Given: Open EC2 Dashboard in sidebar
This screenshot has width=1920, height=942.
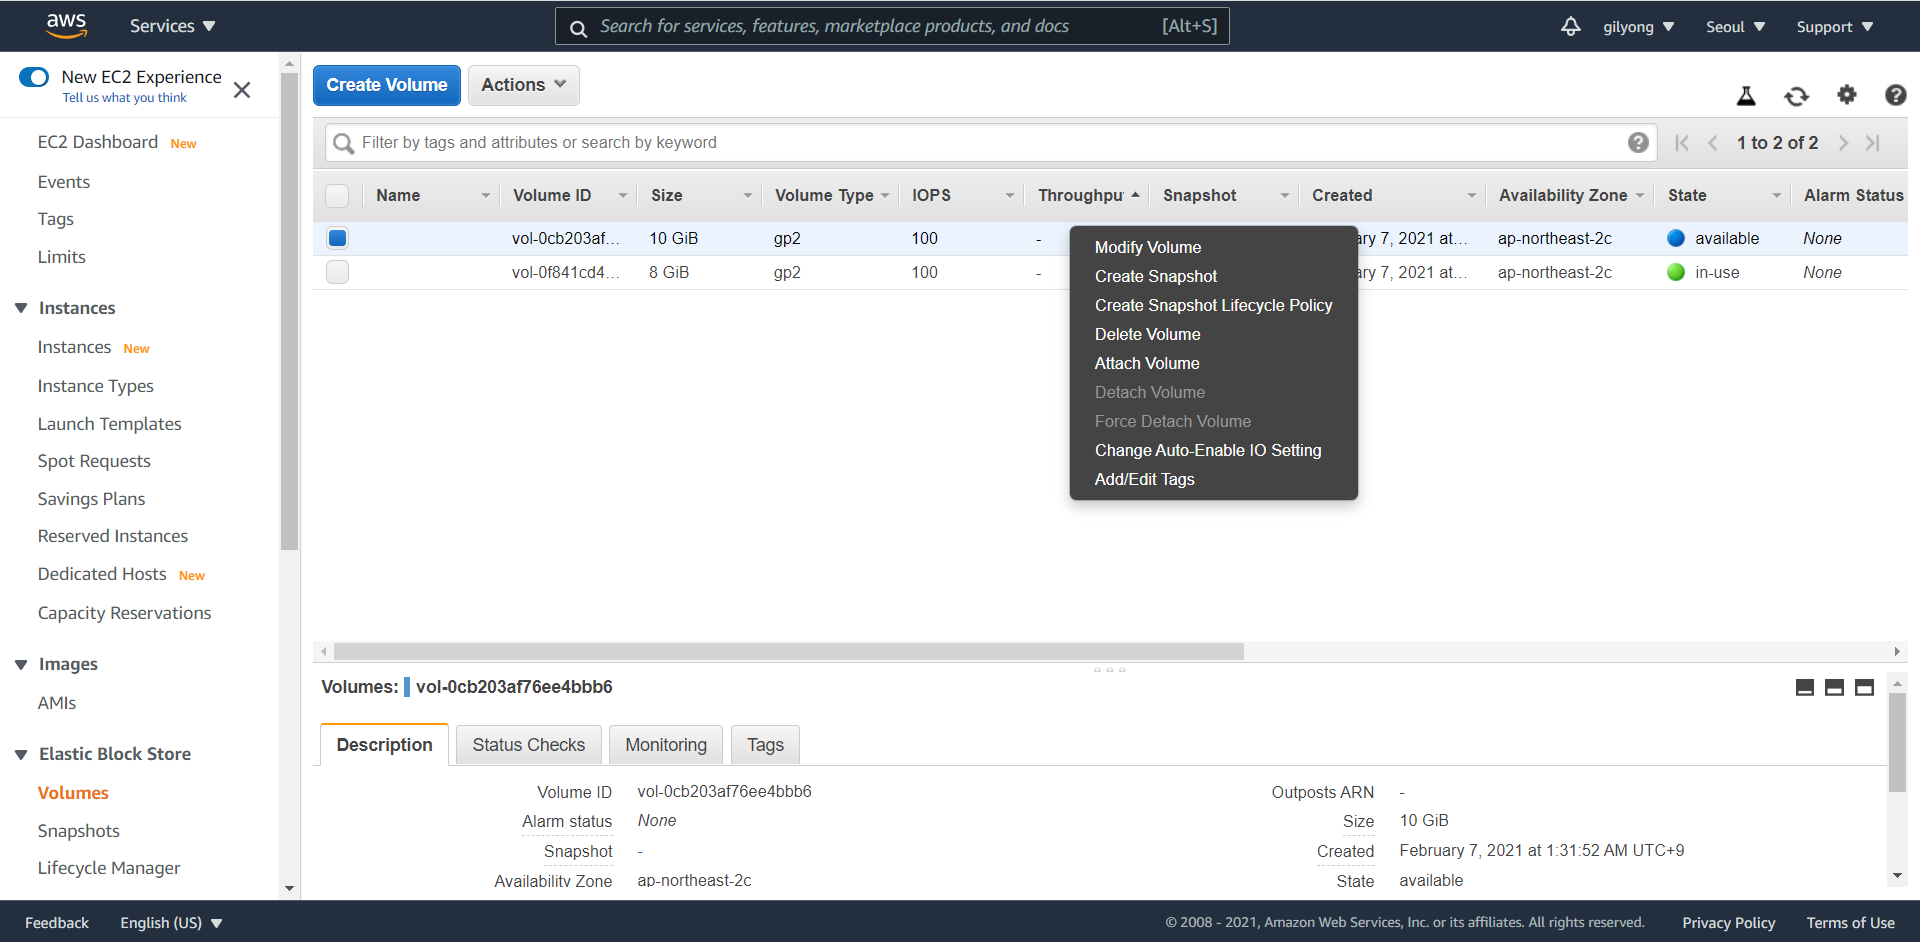Looking at the screenshot, I should 98,142.
